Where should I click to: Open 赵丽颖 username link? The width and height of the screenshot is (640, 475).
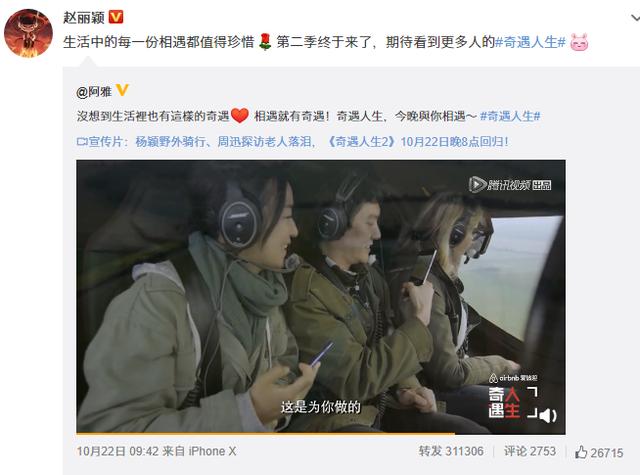84,18
